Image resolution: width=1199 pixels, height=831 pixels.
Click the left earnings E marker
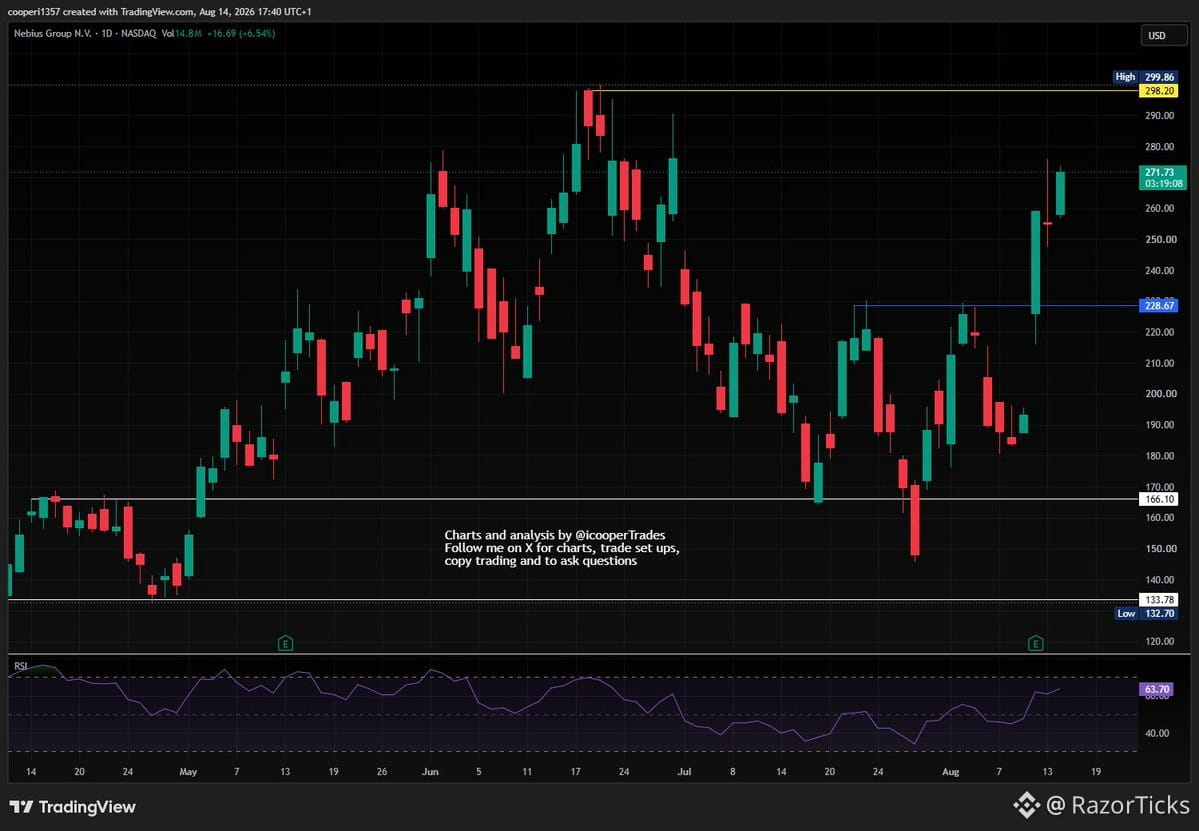pos(285,643)
